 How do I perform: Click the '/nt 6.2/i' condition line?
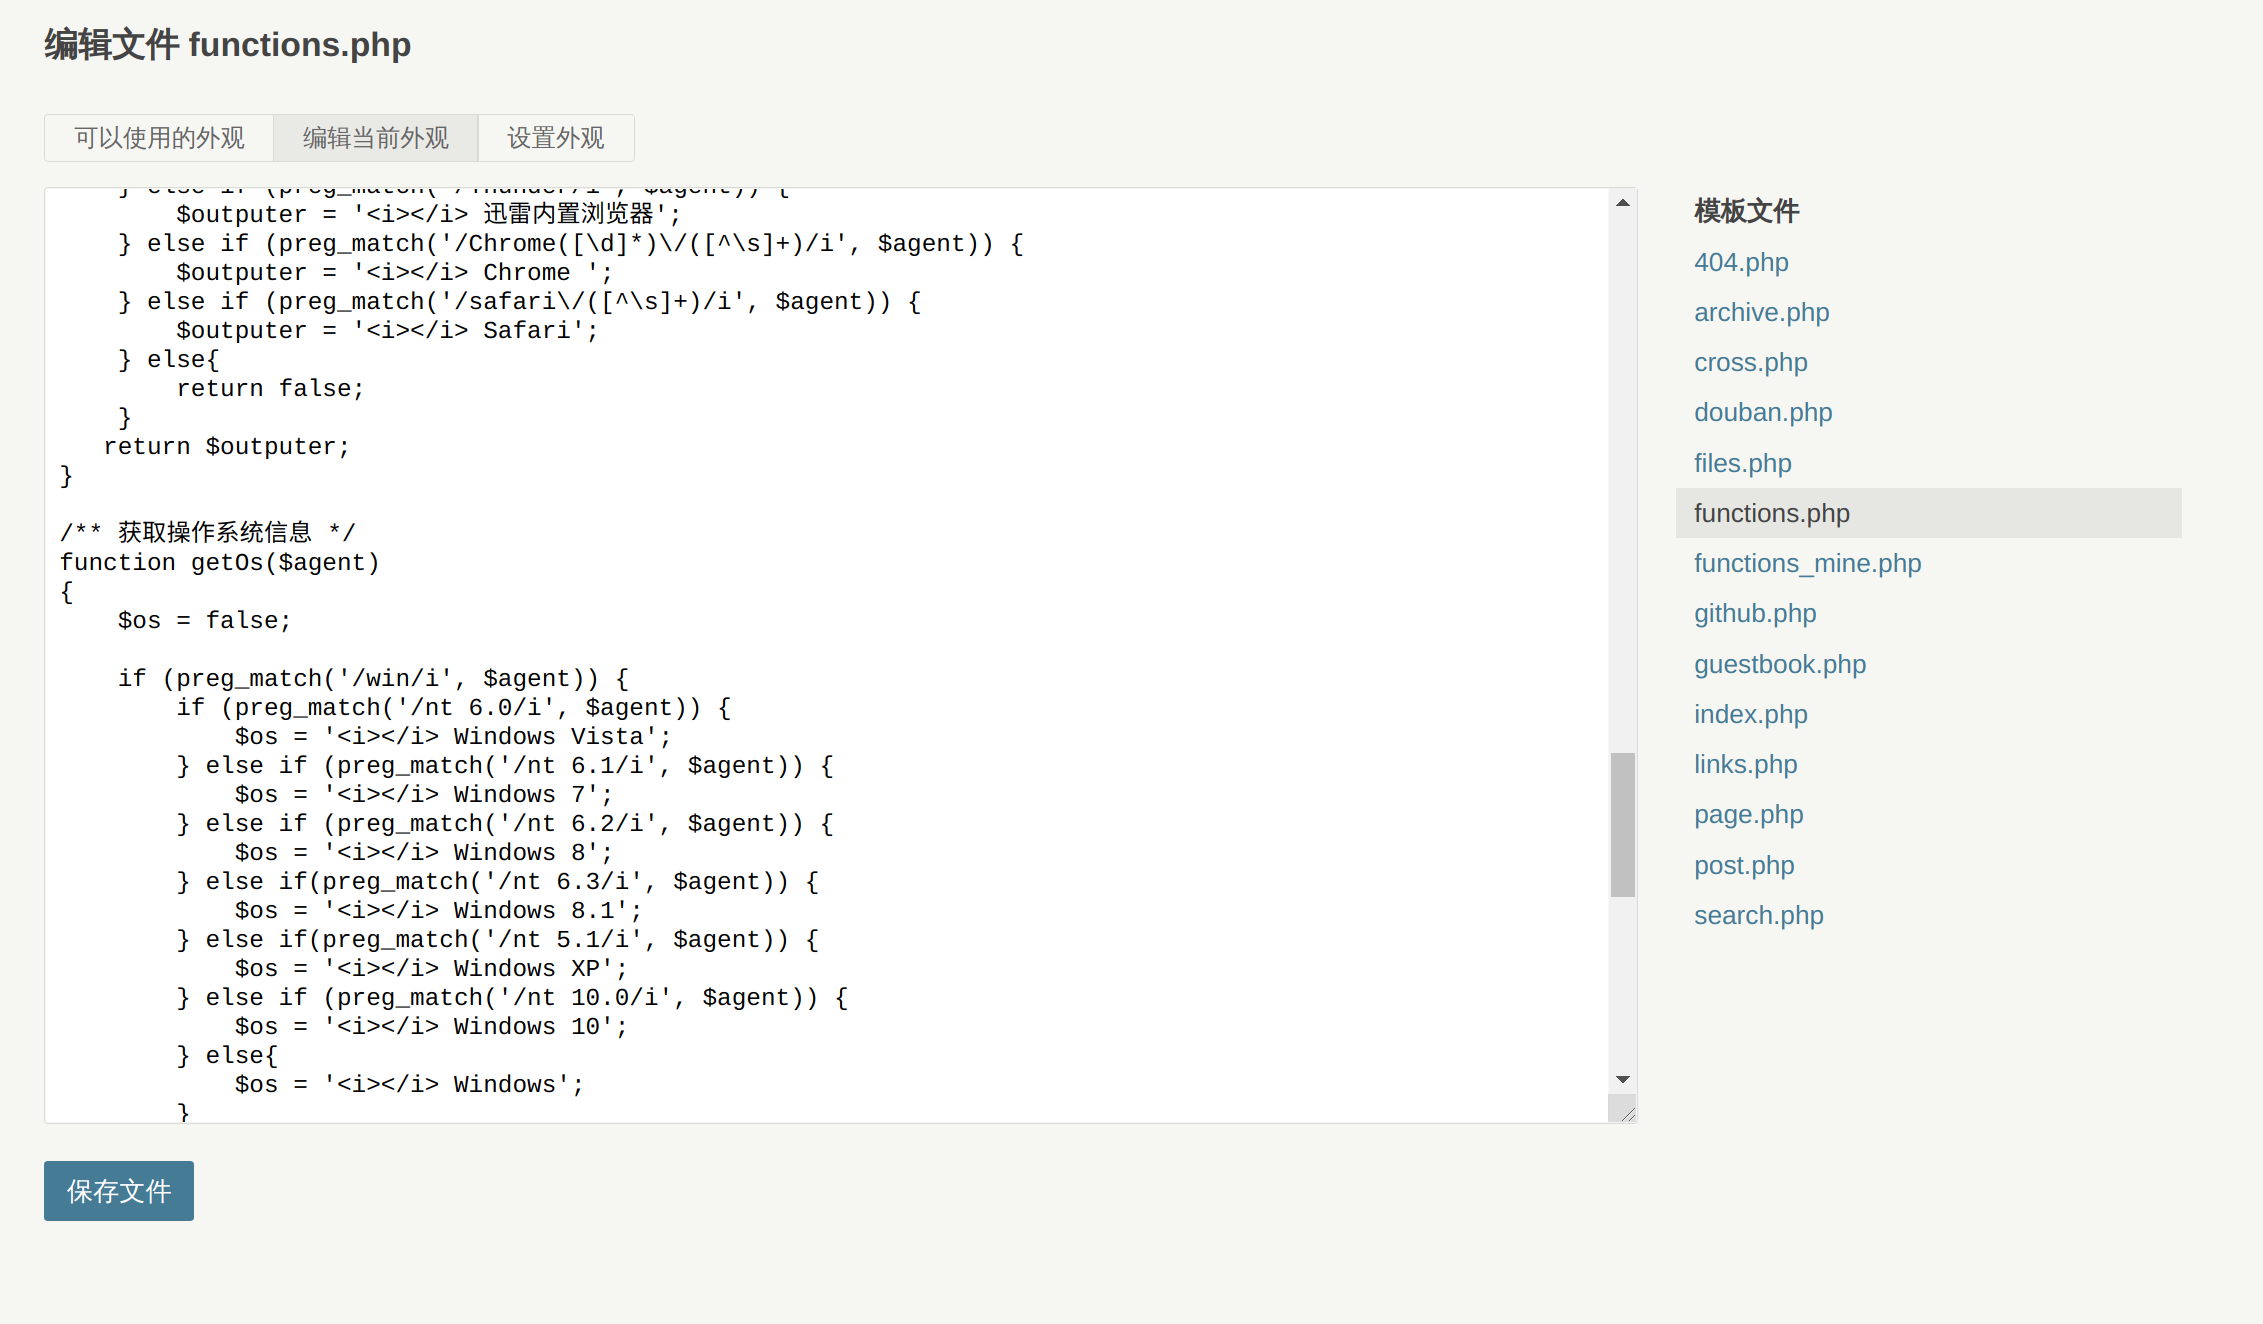505,823
